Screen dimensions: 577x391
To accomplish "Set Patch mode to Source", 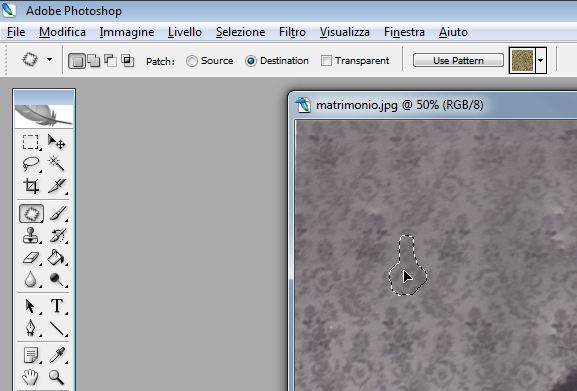I will [x=210, y=61].
